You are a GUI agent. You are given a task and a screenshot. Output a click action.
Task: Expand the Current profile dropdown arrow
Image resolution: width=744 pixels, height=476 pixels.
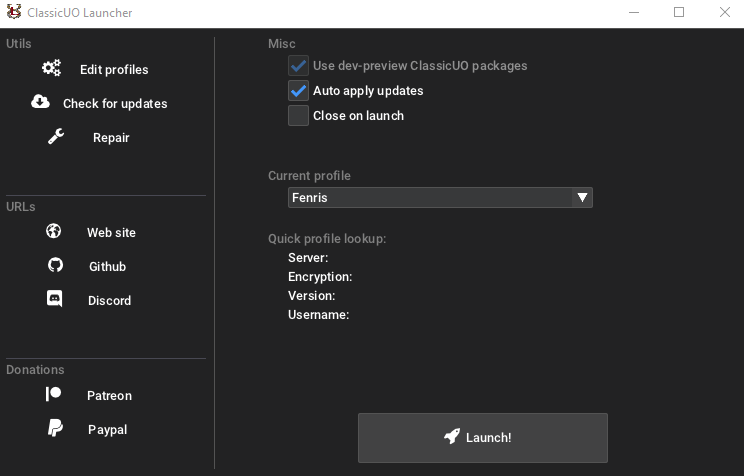(582, 198)
